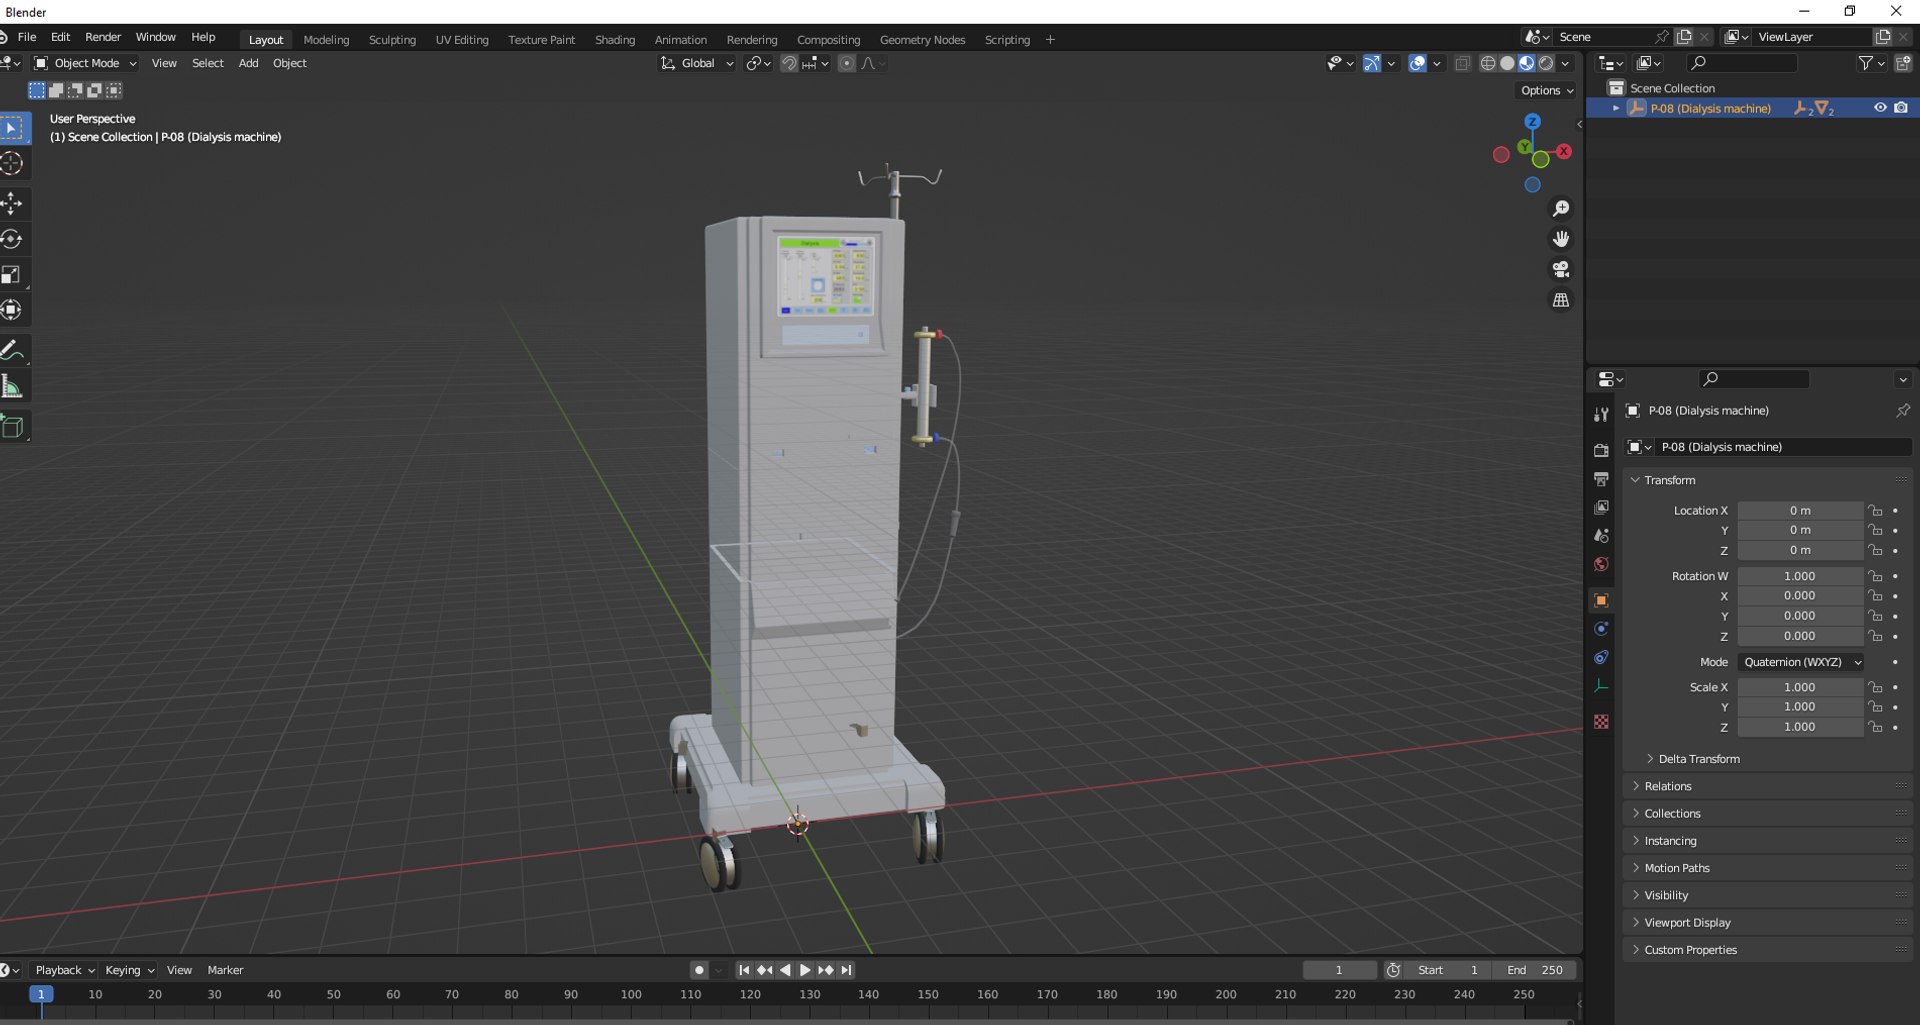Open Global transform orientation dropdown

697,63
